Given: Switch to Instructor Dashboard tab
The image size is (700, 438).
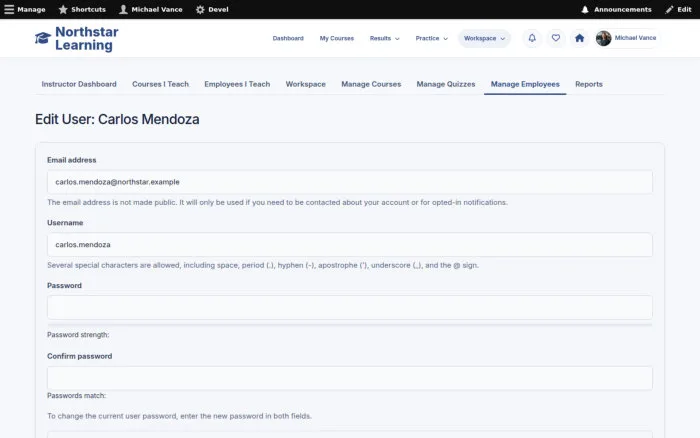Looking at the screenshot, I should click(79, 84).
